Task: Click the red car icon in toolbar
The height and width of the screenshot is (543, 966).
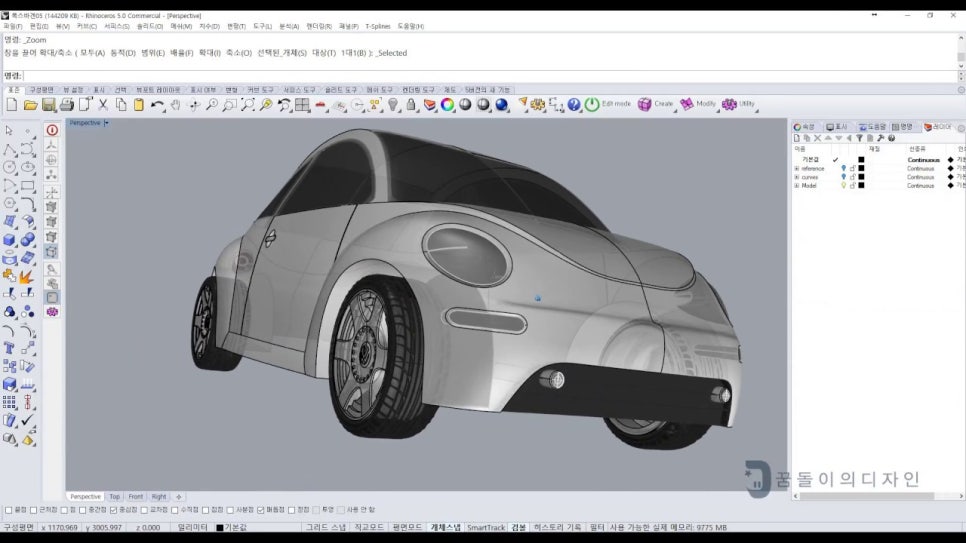Action: coord(320,105)
